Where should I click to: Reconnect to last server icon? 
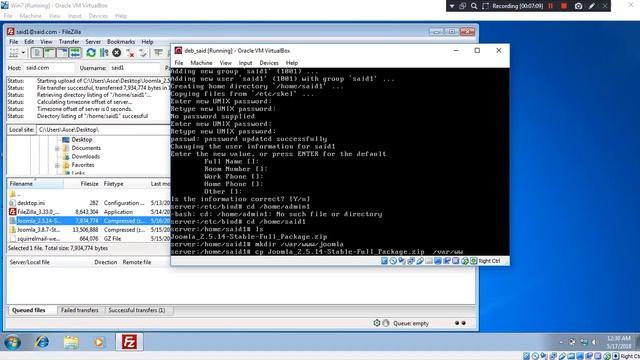pos(143,53)
